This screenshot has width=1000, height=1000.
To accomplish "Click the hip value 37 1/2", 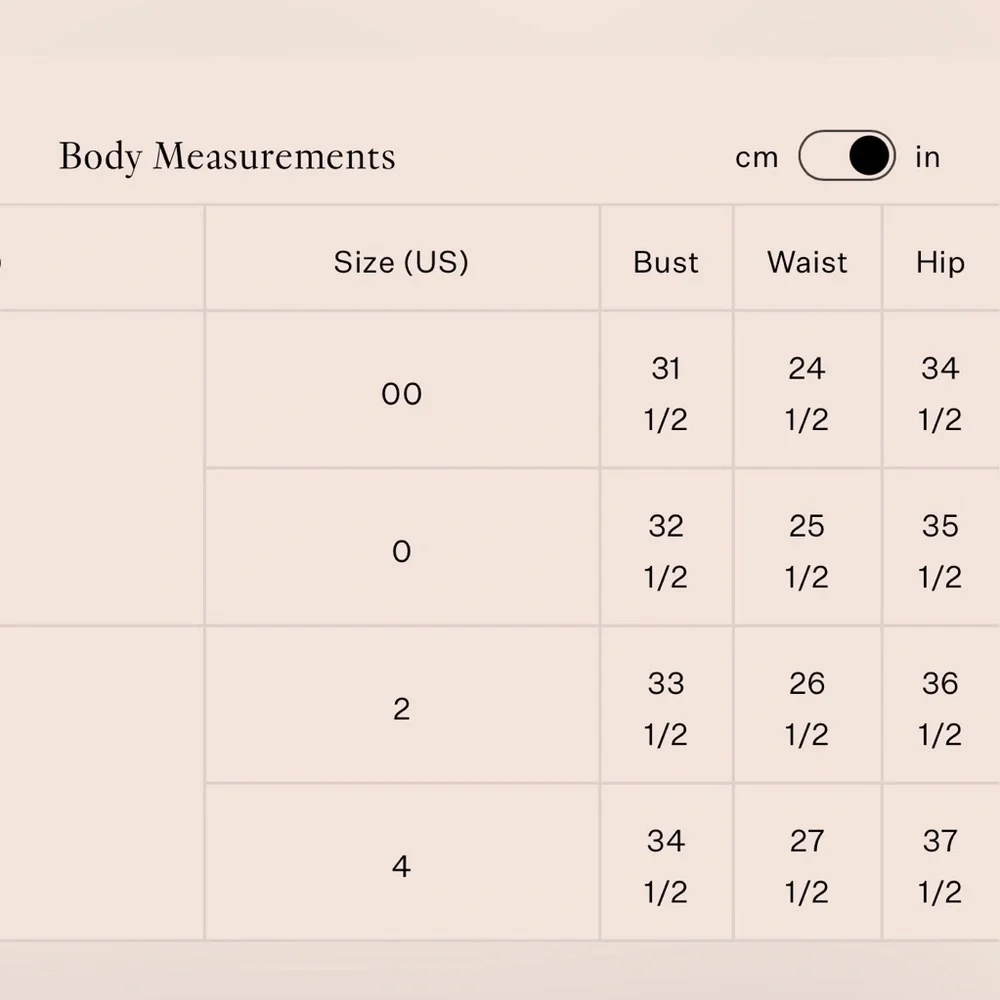I will (940, 866).
